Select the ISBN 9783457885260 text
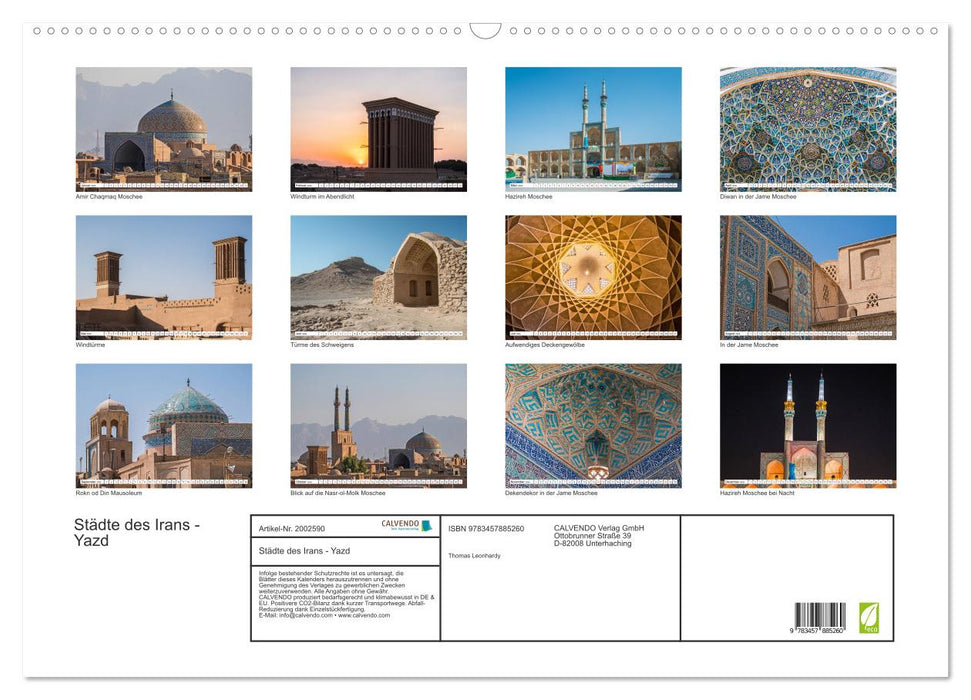The height and width of the screenshot is (700, 971). (486, 527)
